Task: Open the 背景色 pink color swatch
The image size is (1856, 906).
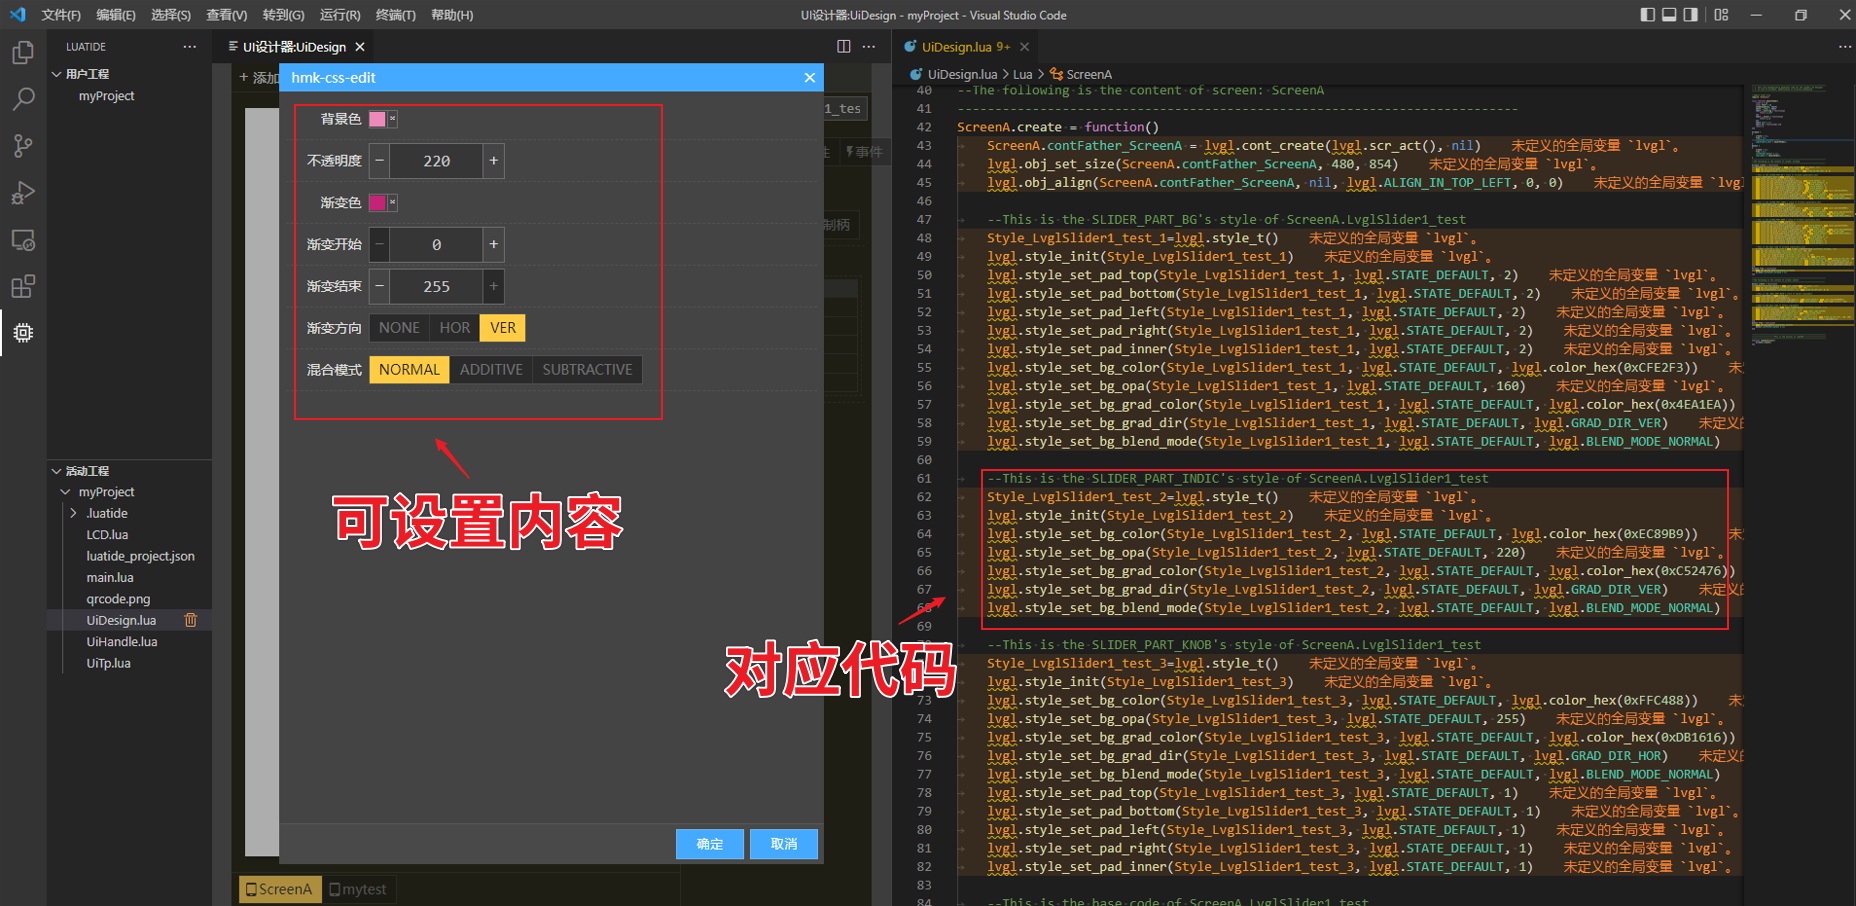Action: click(377, 119)
